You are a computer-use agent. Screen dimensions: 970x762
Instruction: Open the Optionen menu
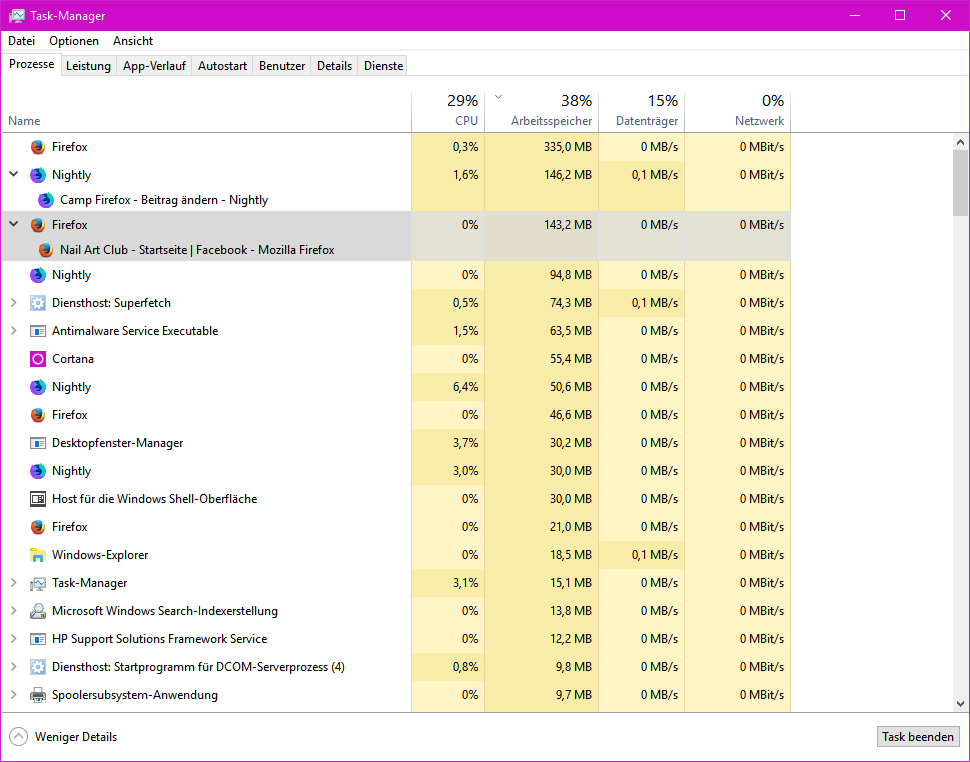[74, 41]
